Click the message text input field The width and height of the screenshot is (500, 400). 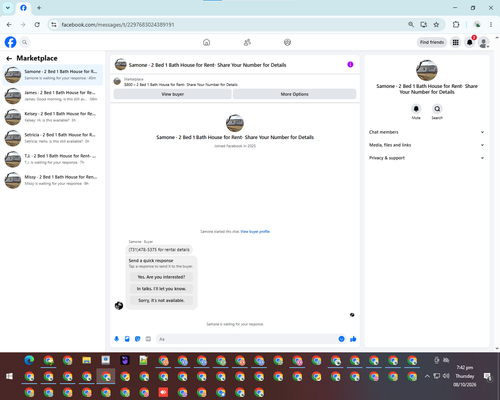[x=247, y=339]
